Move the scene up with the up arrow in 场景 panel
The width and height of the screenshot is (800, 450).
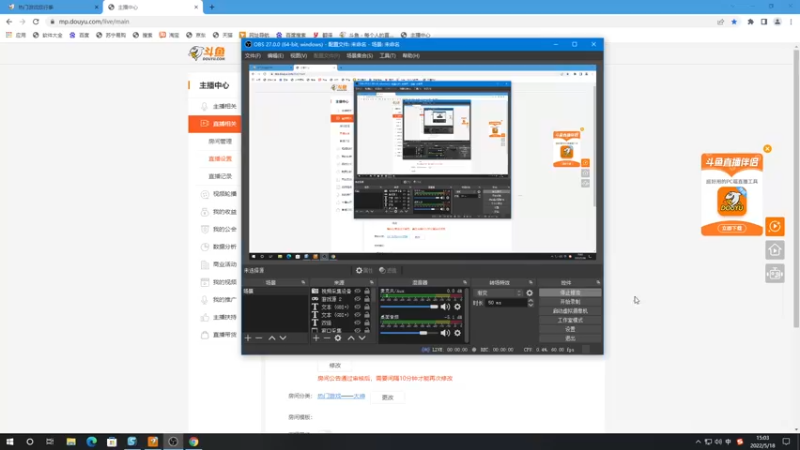272,338
